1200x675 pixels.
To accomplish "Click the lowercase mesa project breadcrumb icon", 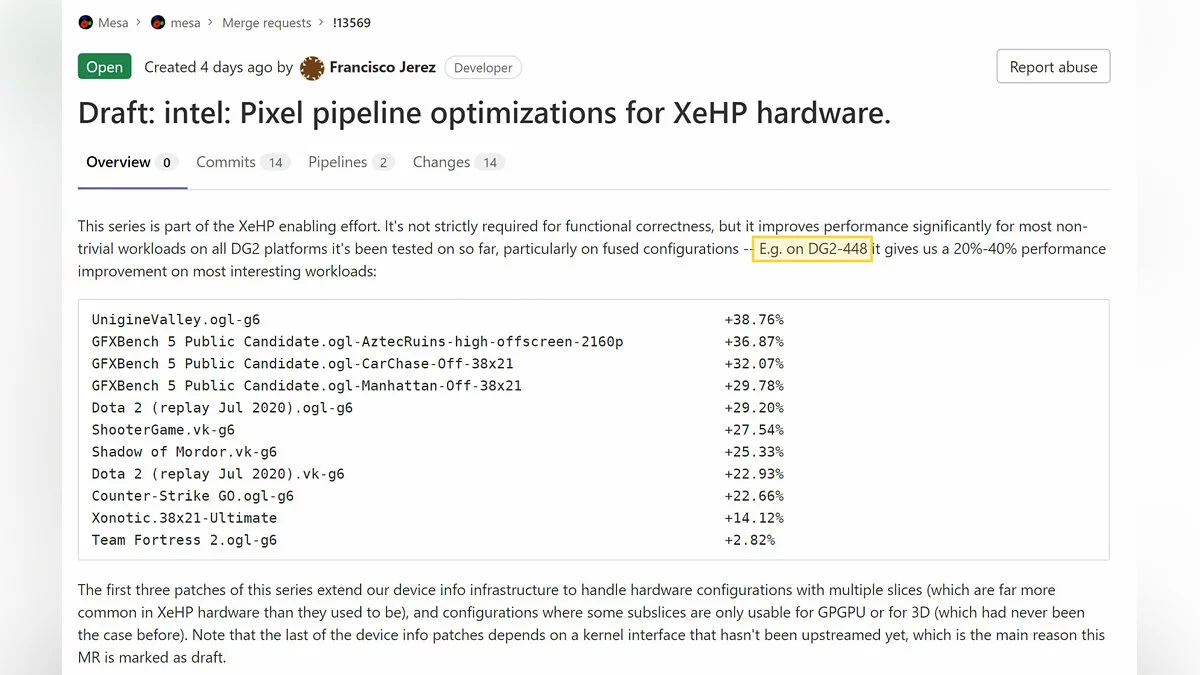I will coord(158,22).
